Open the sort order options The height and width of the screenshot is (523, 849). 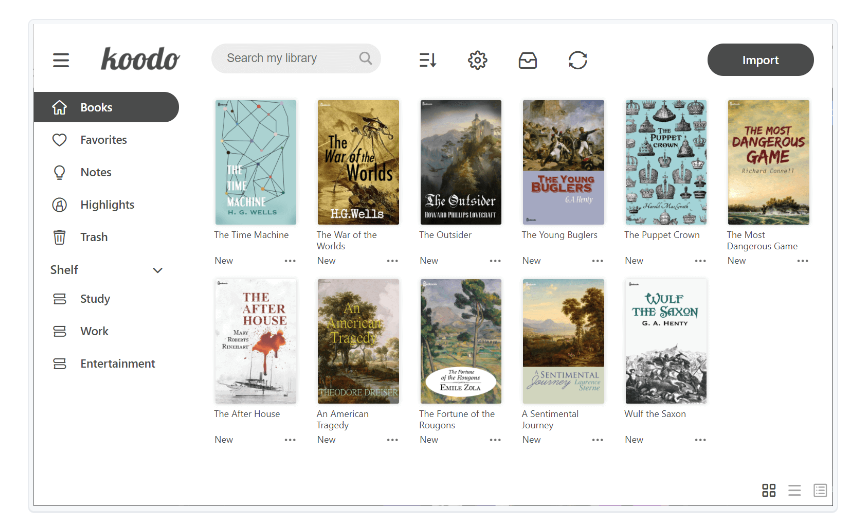(427, 60)
